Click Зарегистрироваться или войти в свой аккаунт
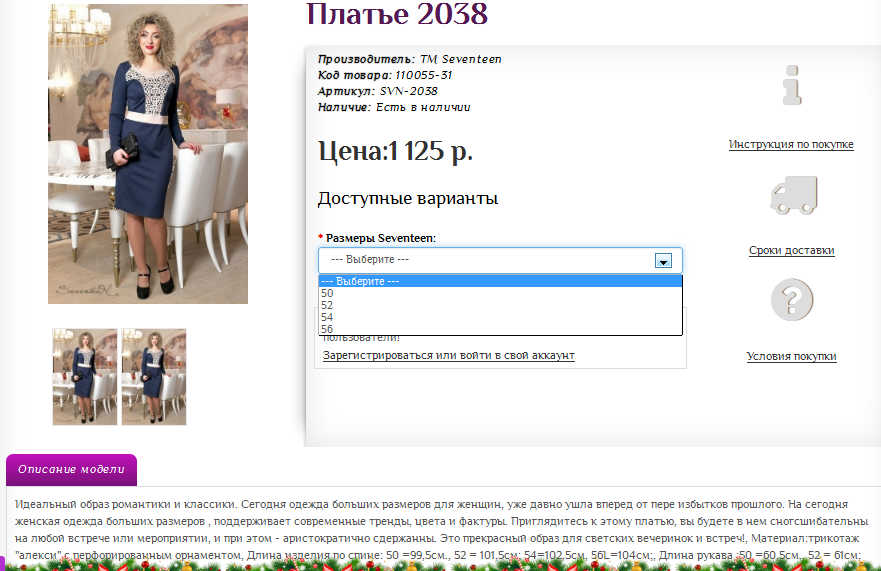This screenshot has width=881, height=571. [x=448, y=355]
